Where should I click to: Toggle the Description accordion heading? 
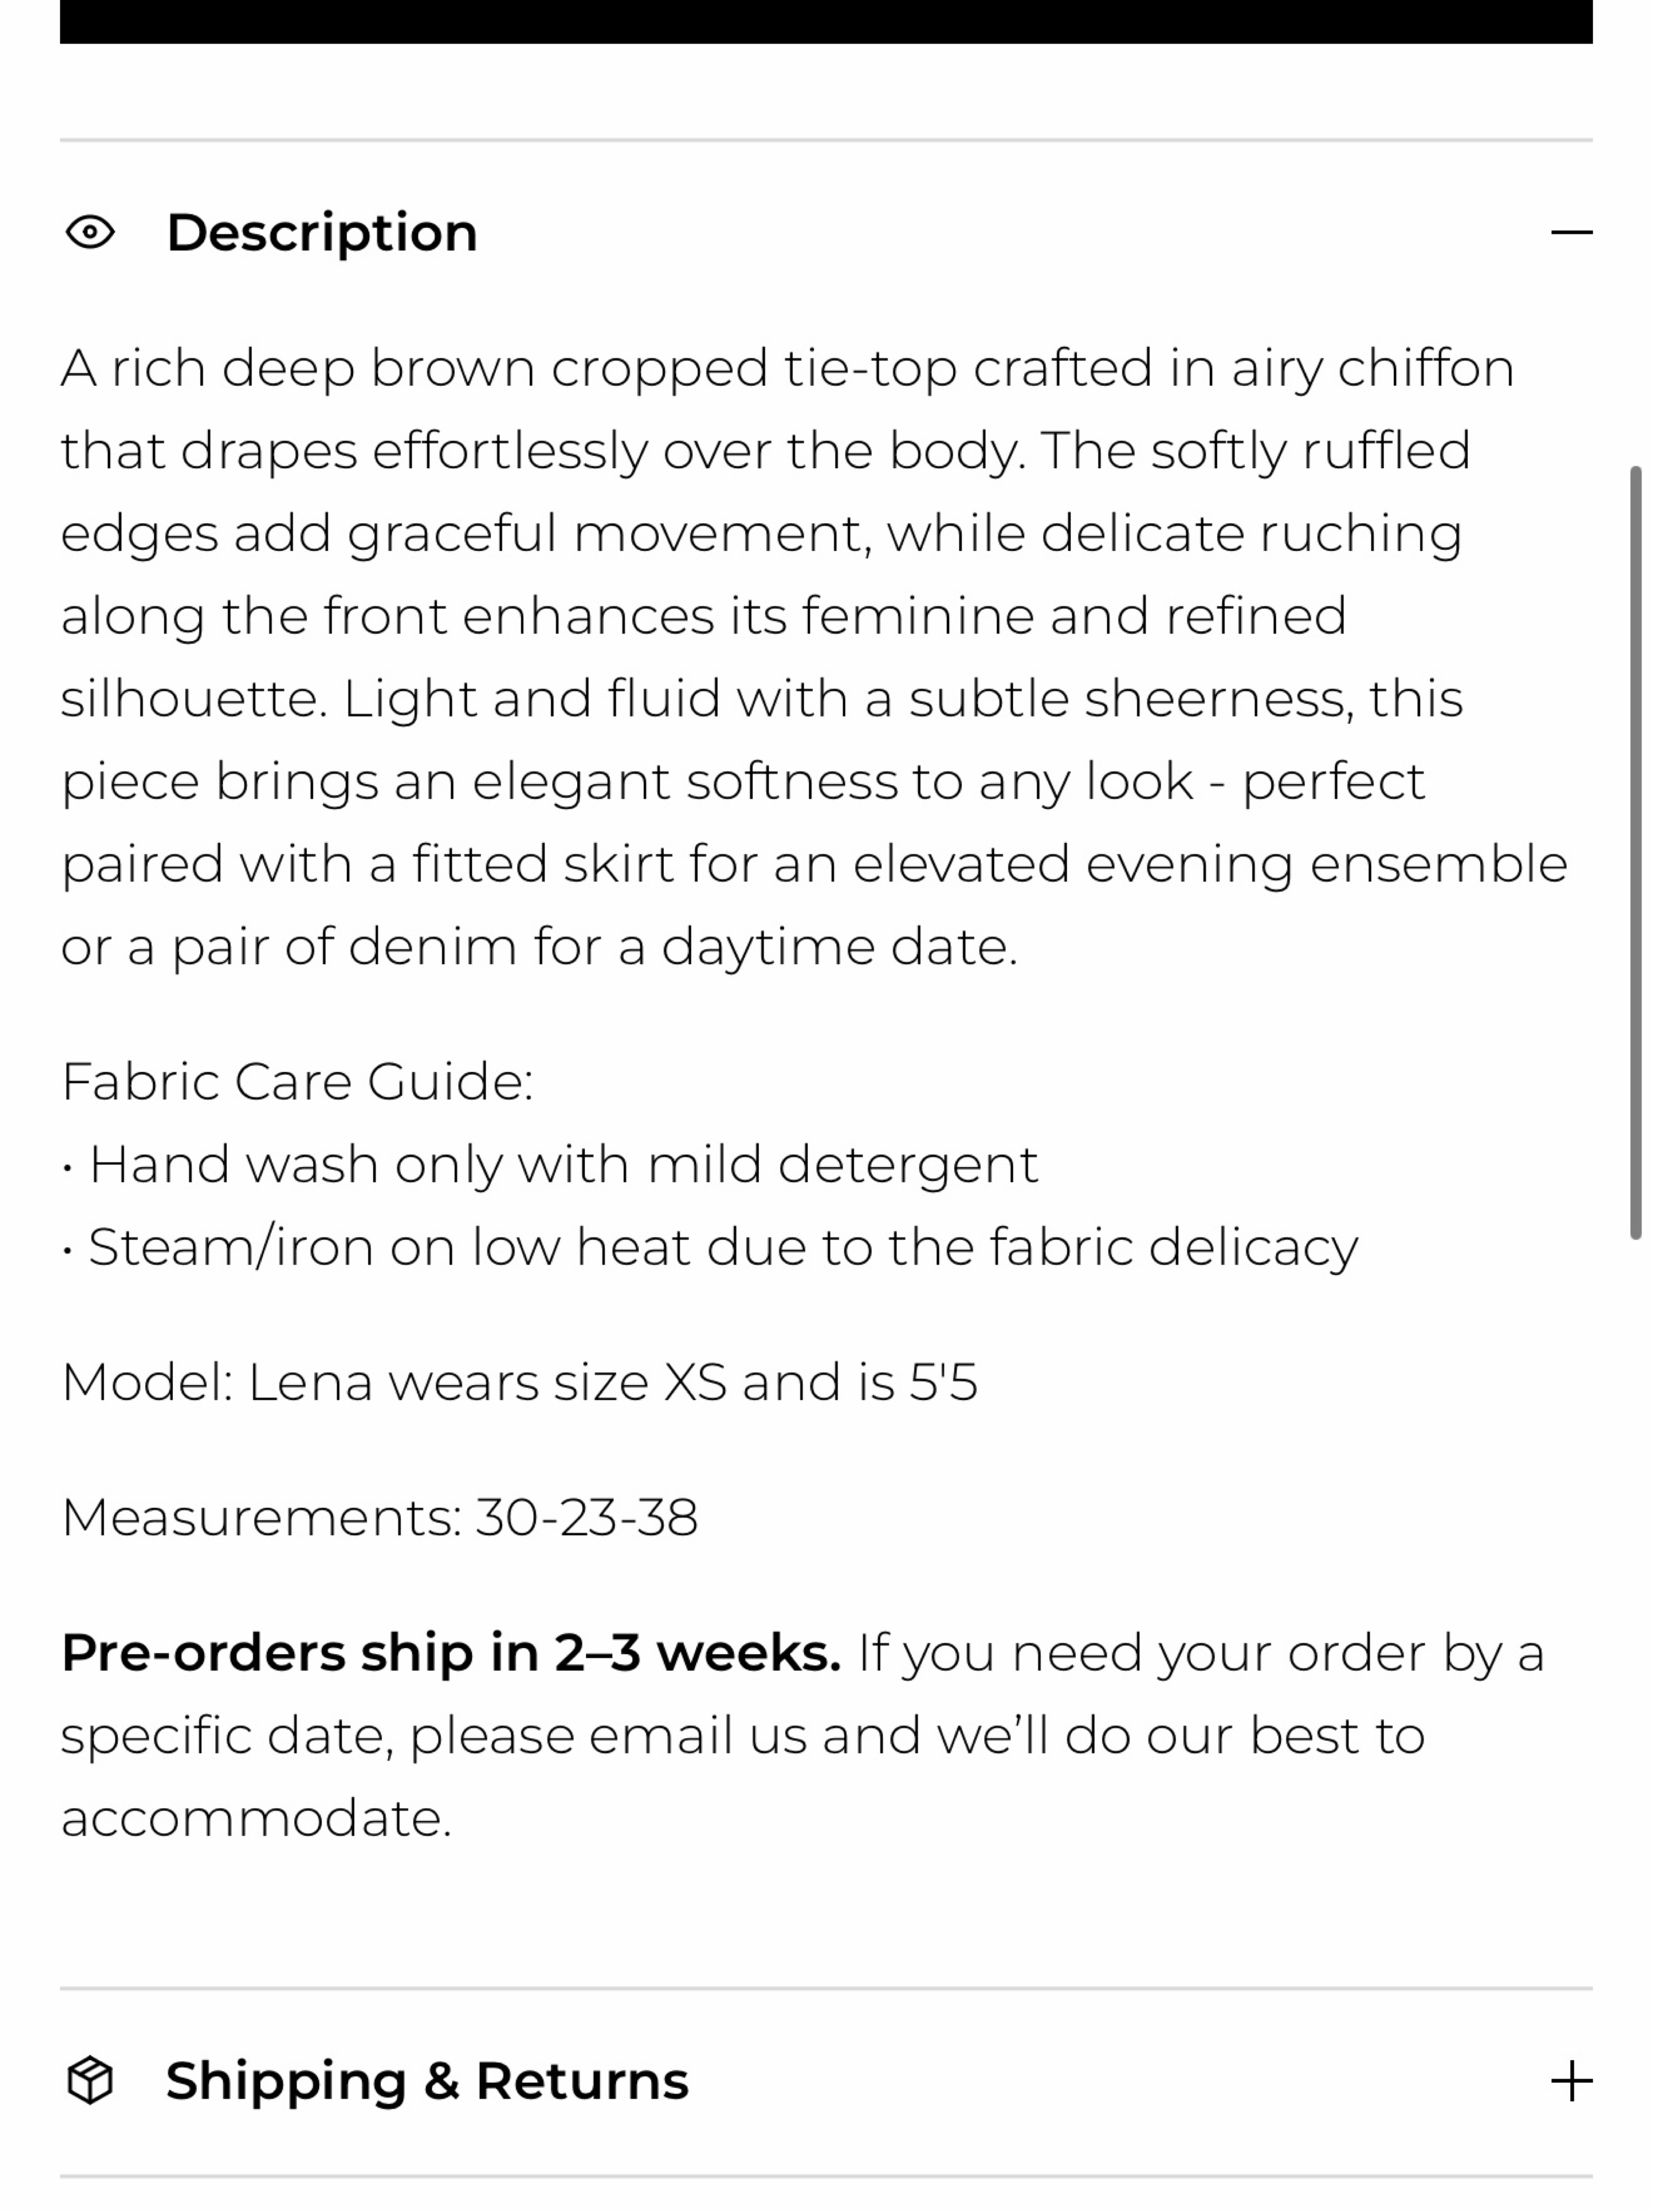[826, 233]
